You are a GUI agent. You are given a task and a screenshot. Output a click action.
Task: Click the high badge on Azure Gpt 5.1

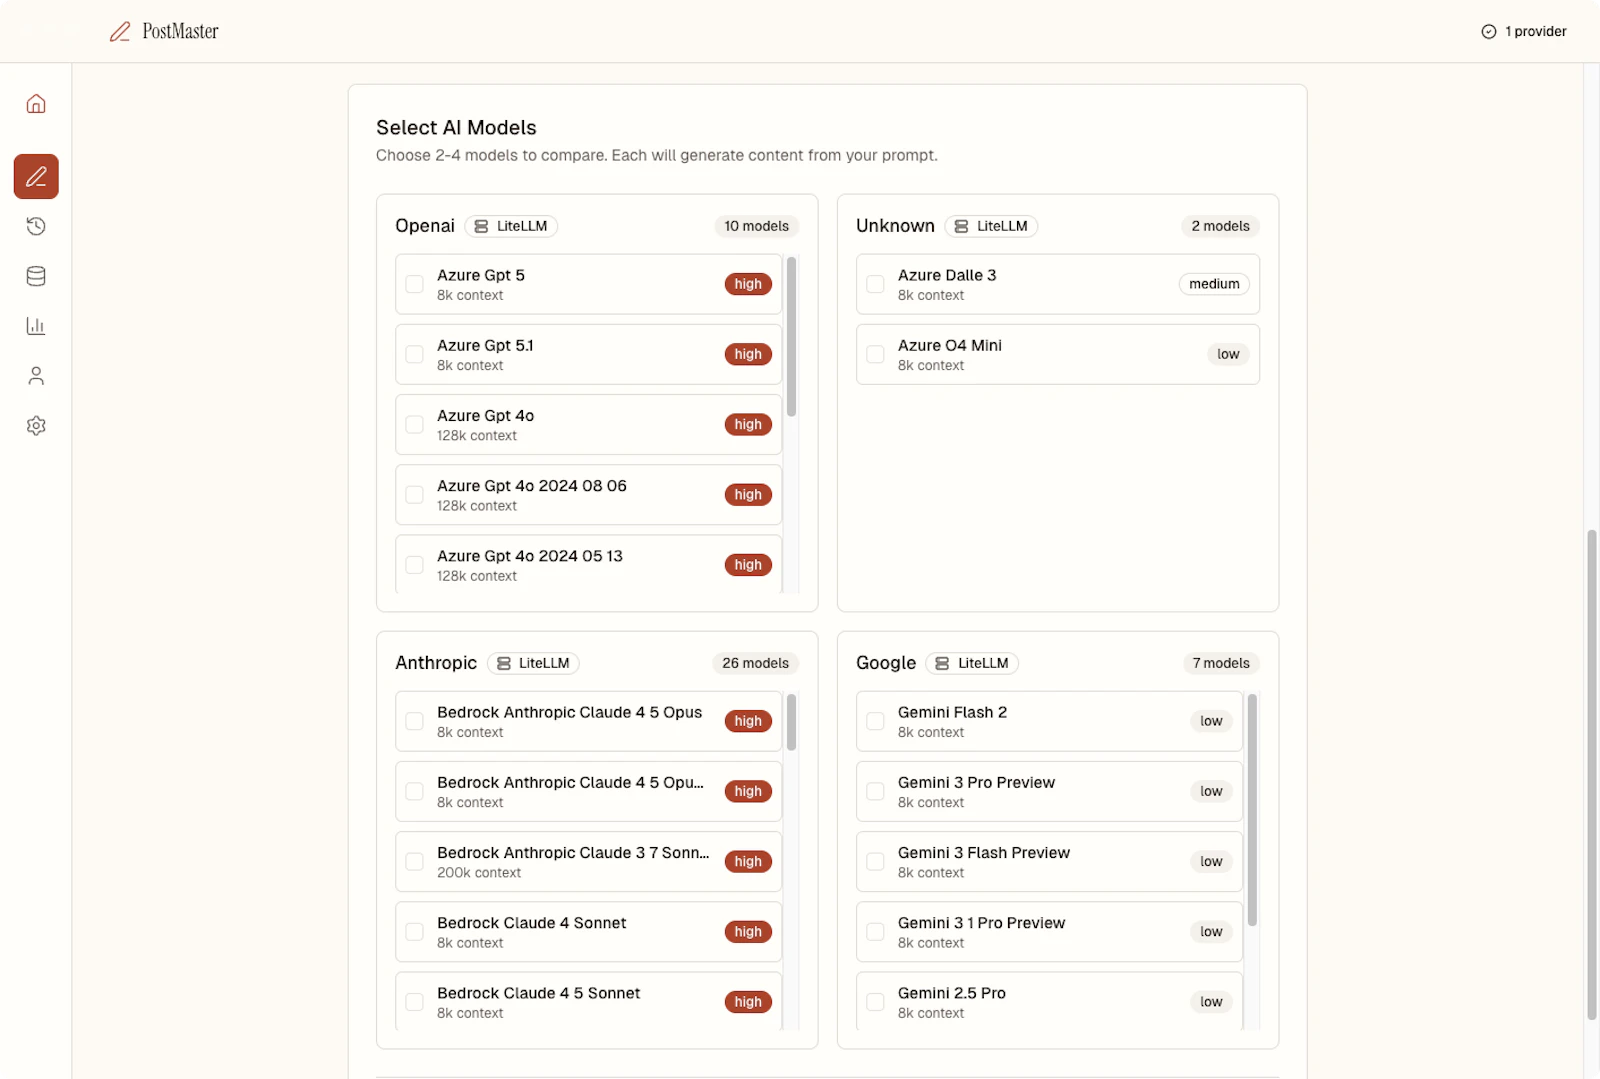[748, 354]
